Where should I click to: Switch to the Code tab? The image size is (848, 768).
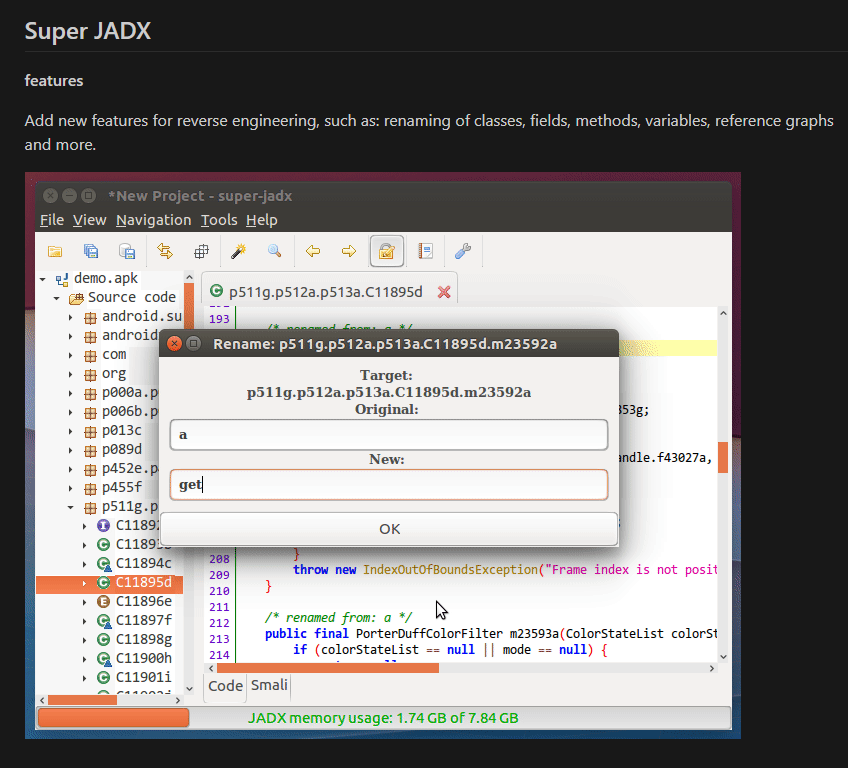(x=226, y=686)
